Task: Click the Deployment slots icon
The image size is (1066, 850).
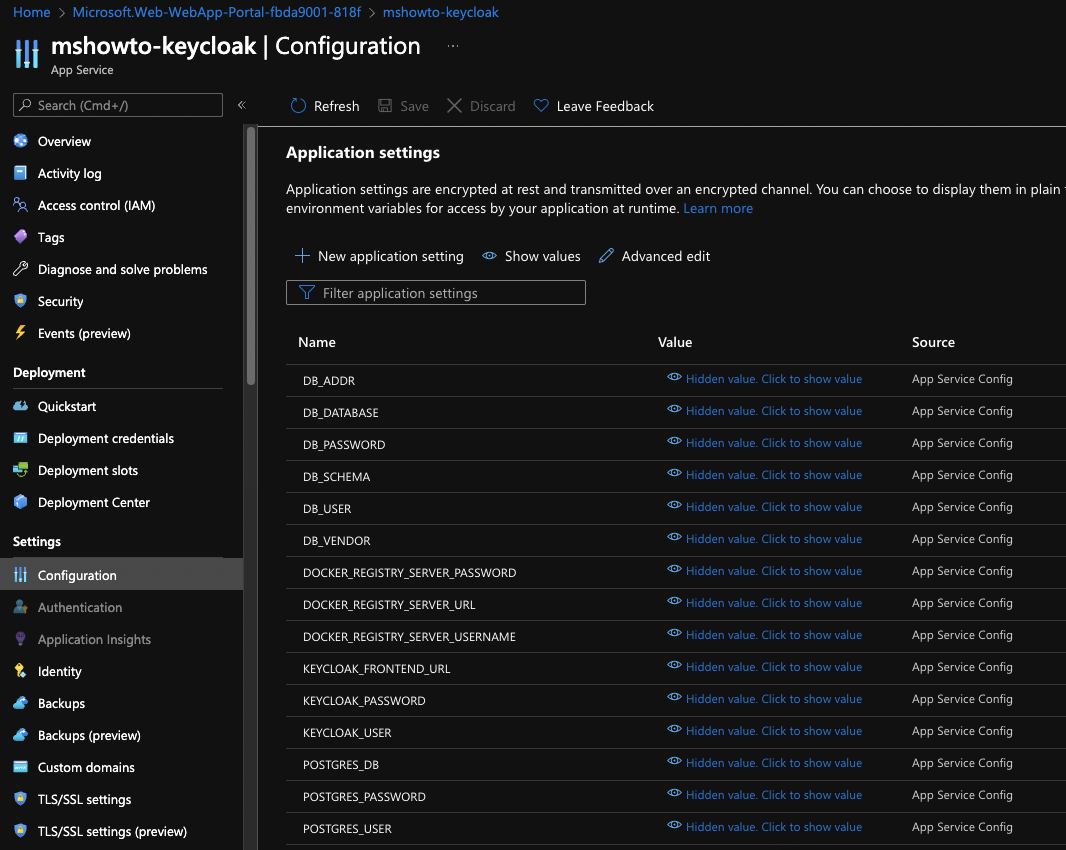Action: coord(20,470)
